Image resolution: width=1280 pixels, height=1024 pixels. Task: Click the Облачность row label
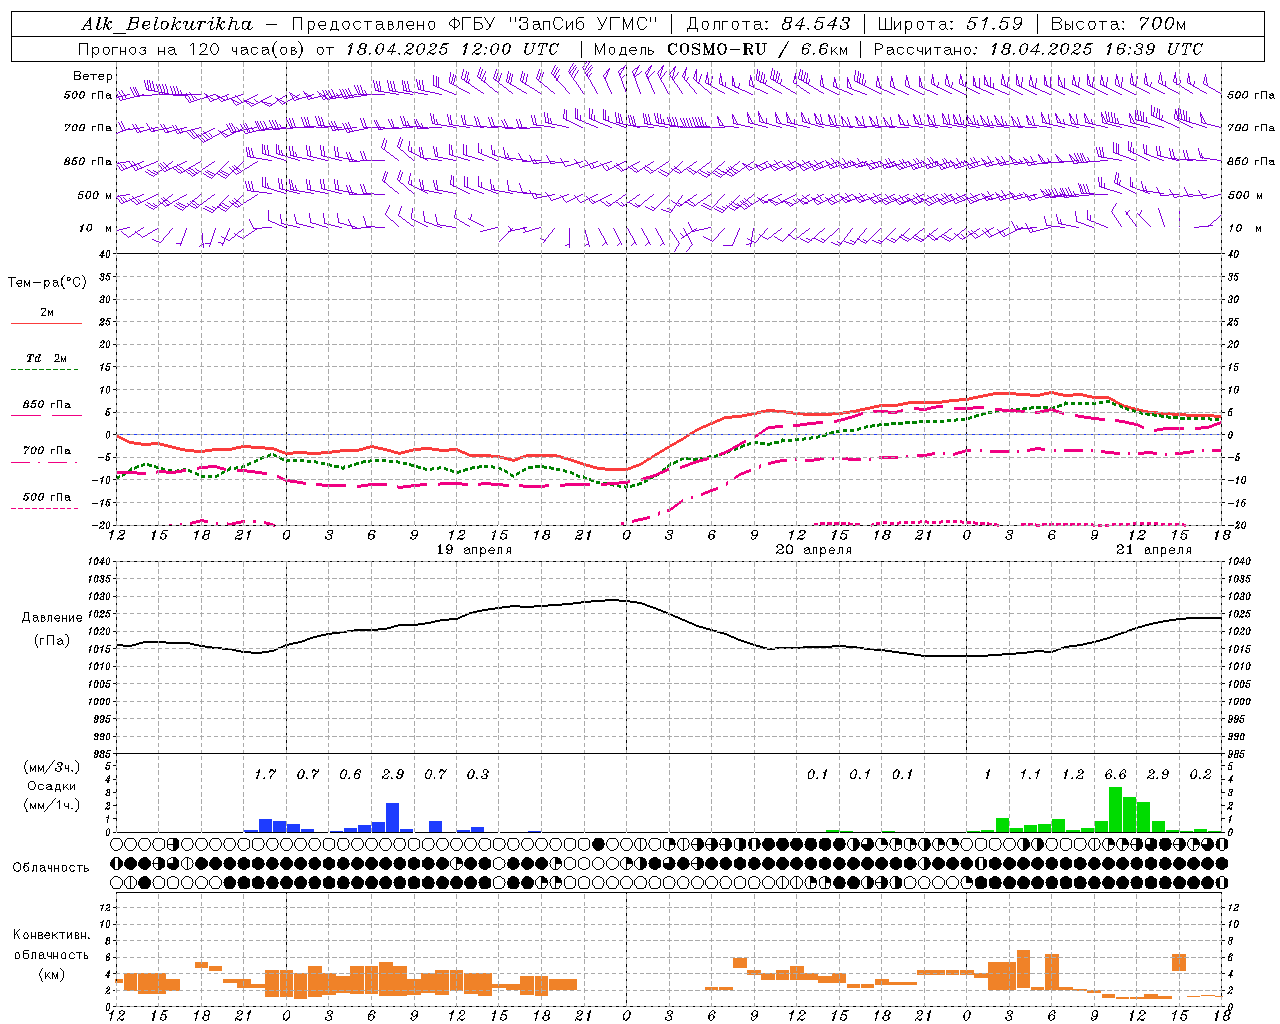coord(51,868)
